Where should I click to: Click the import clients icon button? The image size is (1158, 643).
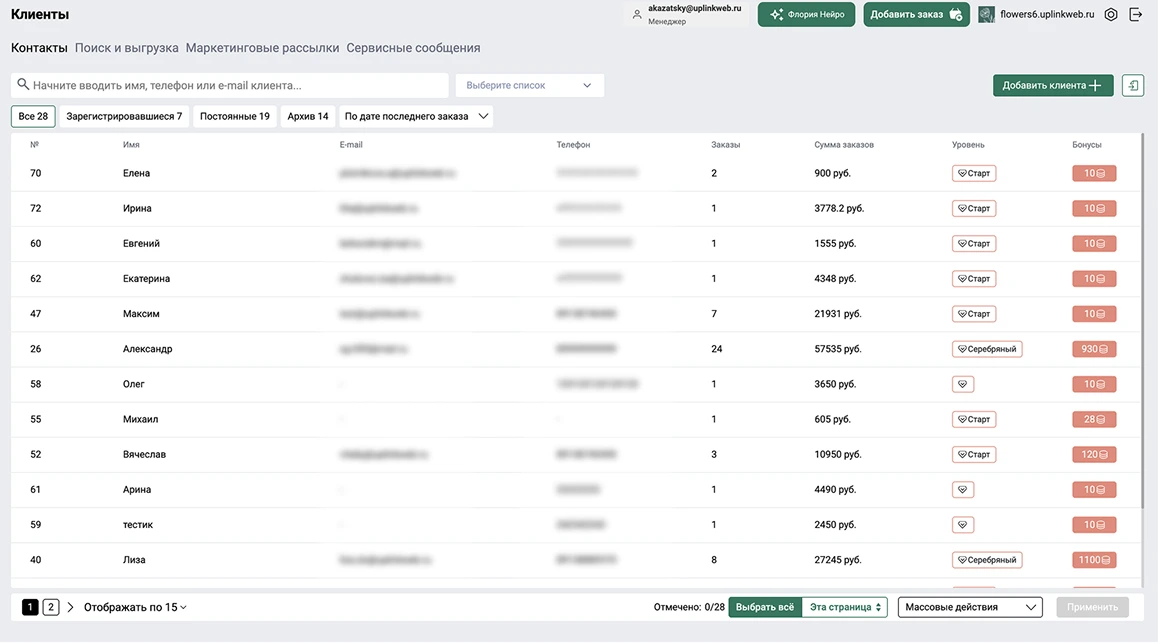[1133, 86]
